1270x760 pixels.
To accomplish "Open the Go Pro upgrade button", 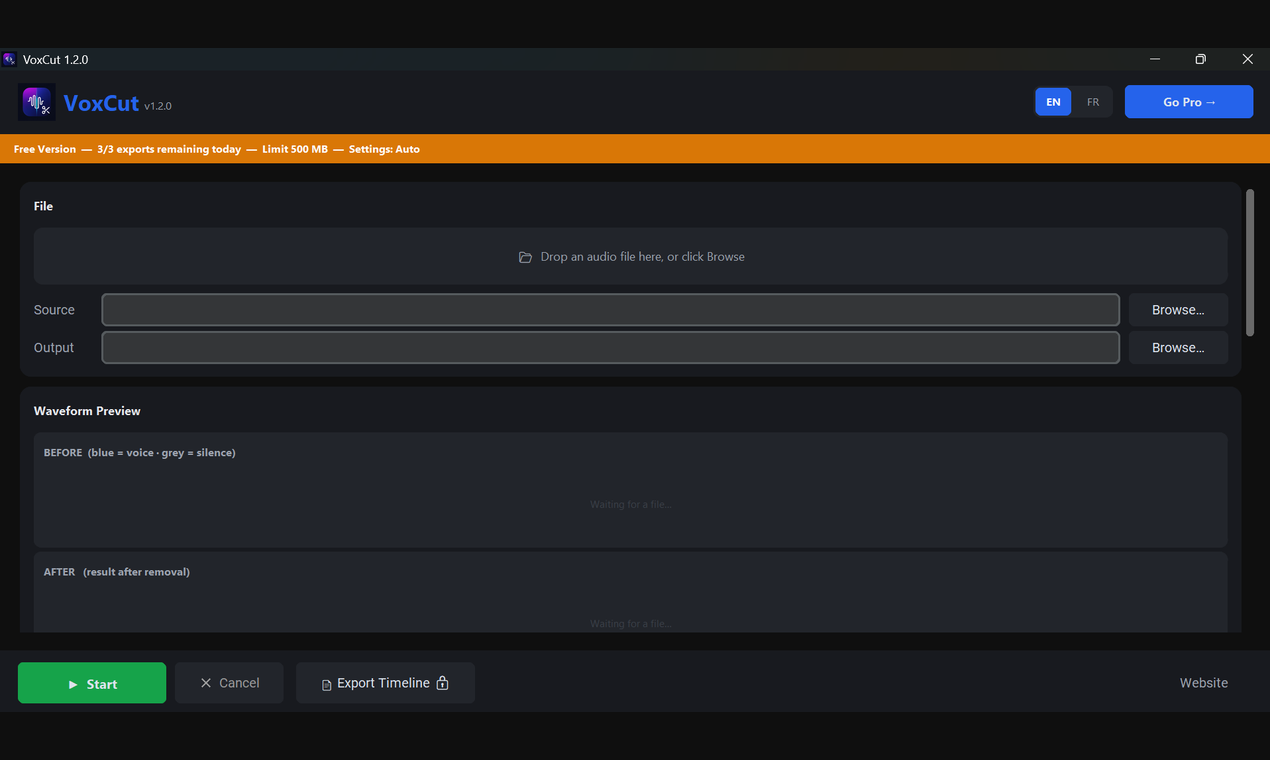I will click(1189, 102).
